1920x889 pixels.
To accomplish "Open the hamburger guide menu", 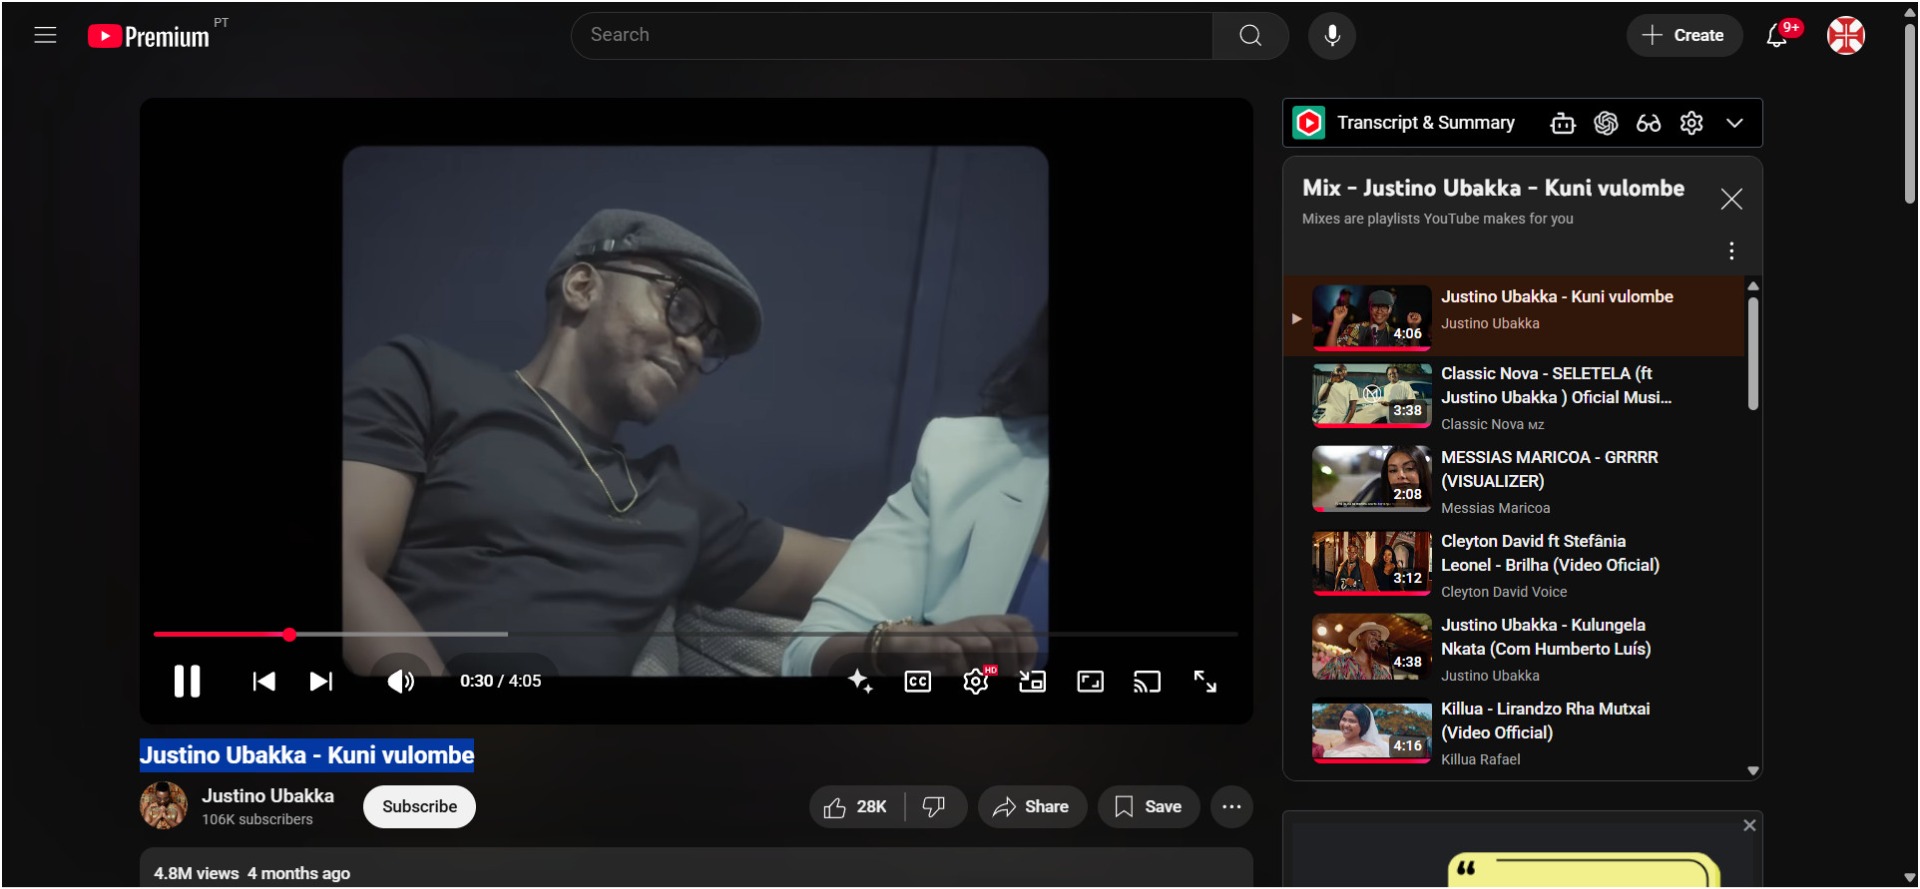I will point(45,36).
